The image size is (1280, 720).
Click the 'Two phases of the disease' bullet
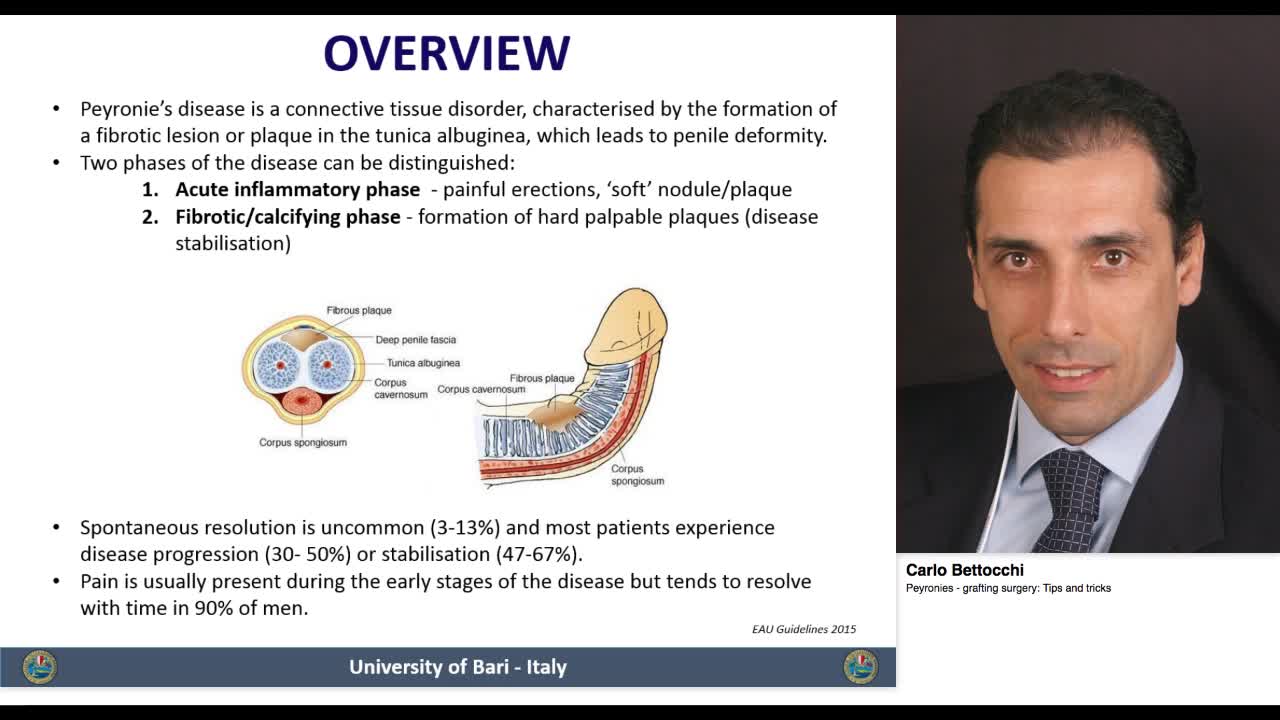tap(297, 163)
